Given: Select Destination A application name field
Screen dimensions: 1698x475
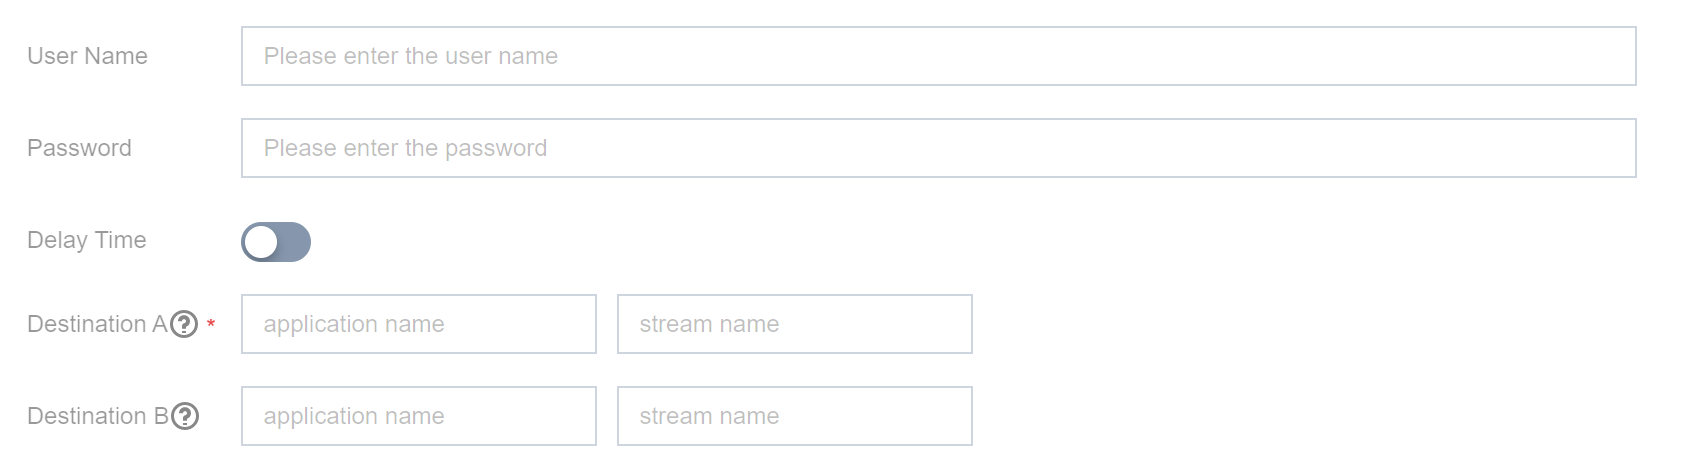Looking at the screenshot, I should pos(418,324).
